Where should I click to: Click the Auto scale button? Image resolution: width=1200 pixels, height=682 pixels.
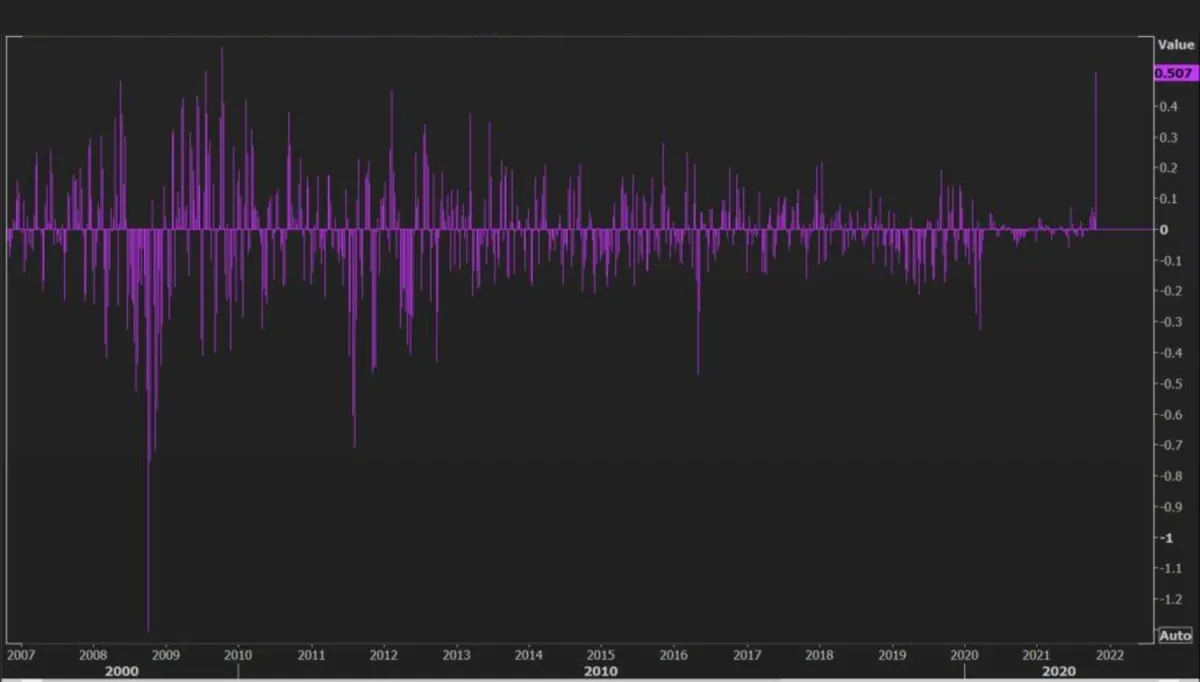pyautogui.click(x=1175, y=636)
